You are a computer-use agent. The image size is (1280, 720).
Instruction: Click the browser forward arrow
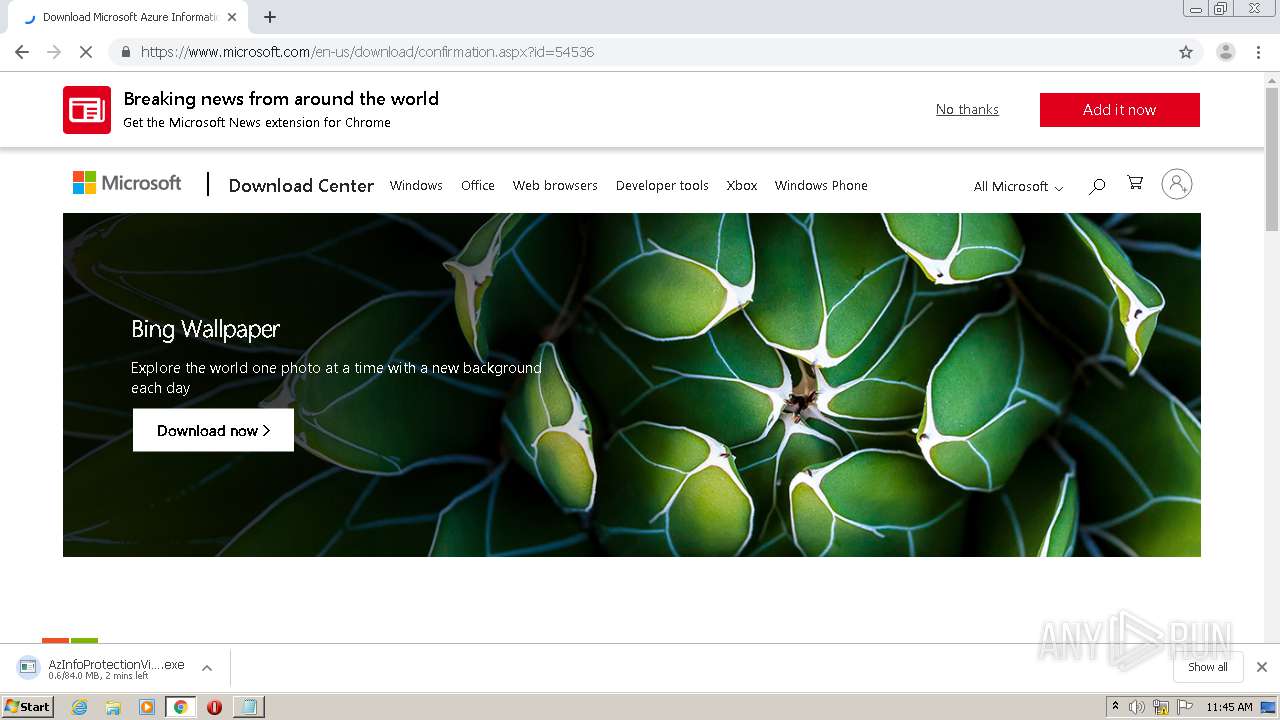coord(54,52)
